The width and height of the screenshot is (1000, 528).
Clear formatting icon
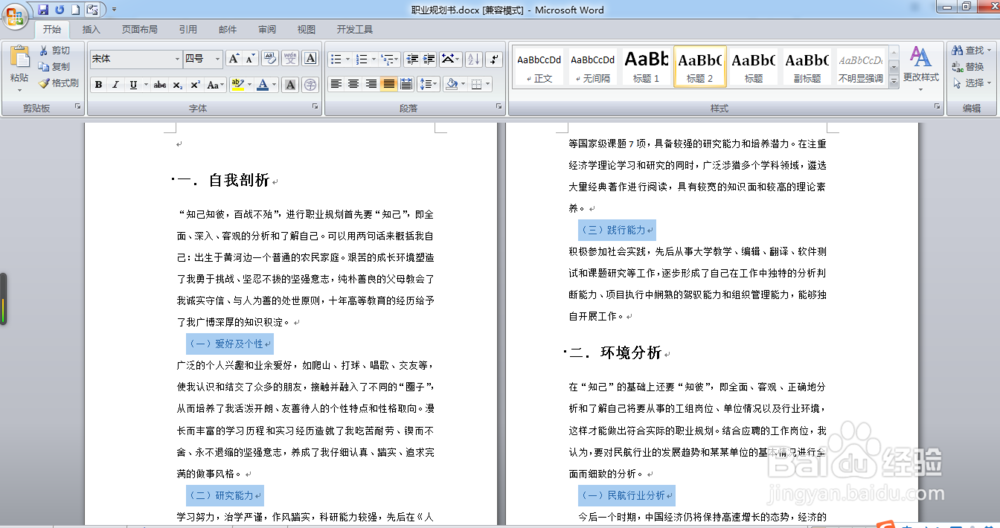[x=270, y=59]
